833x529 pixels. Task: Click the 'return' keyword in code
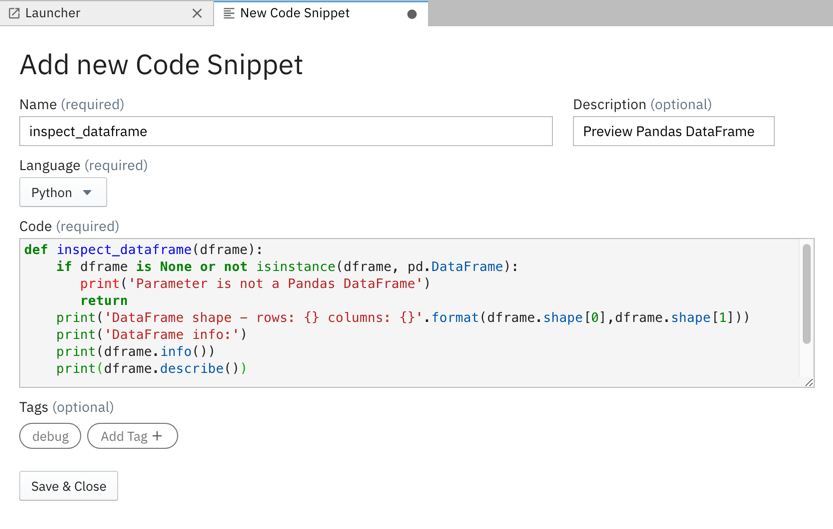pyautogui.click(x=104, y=300)
